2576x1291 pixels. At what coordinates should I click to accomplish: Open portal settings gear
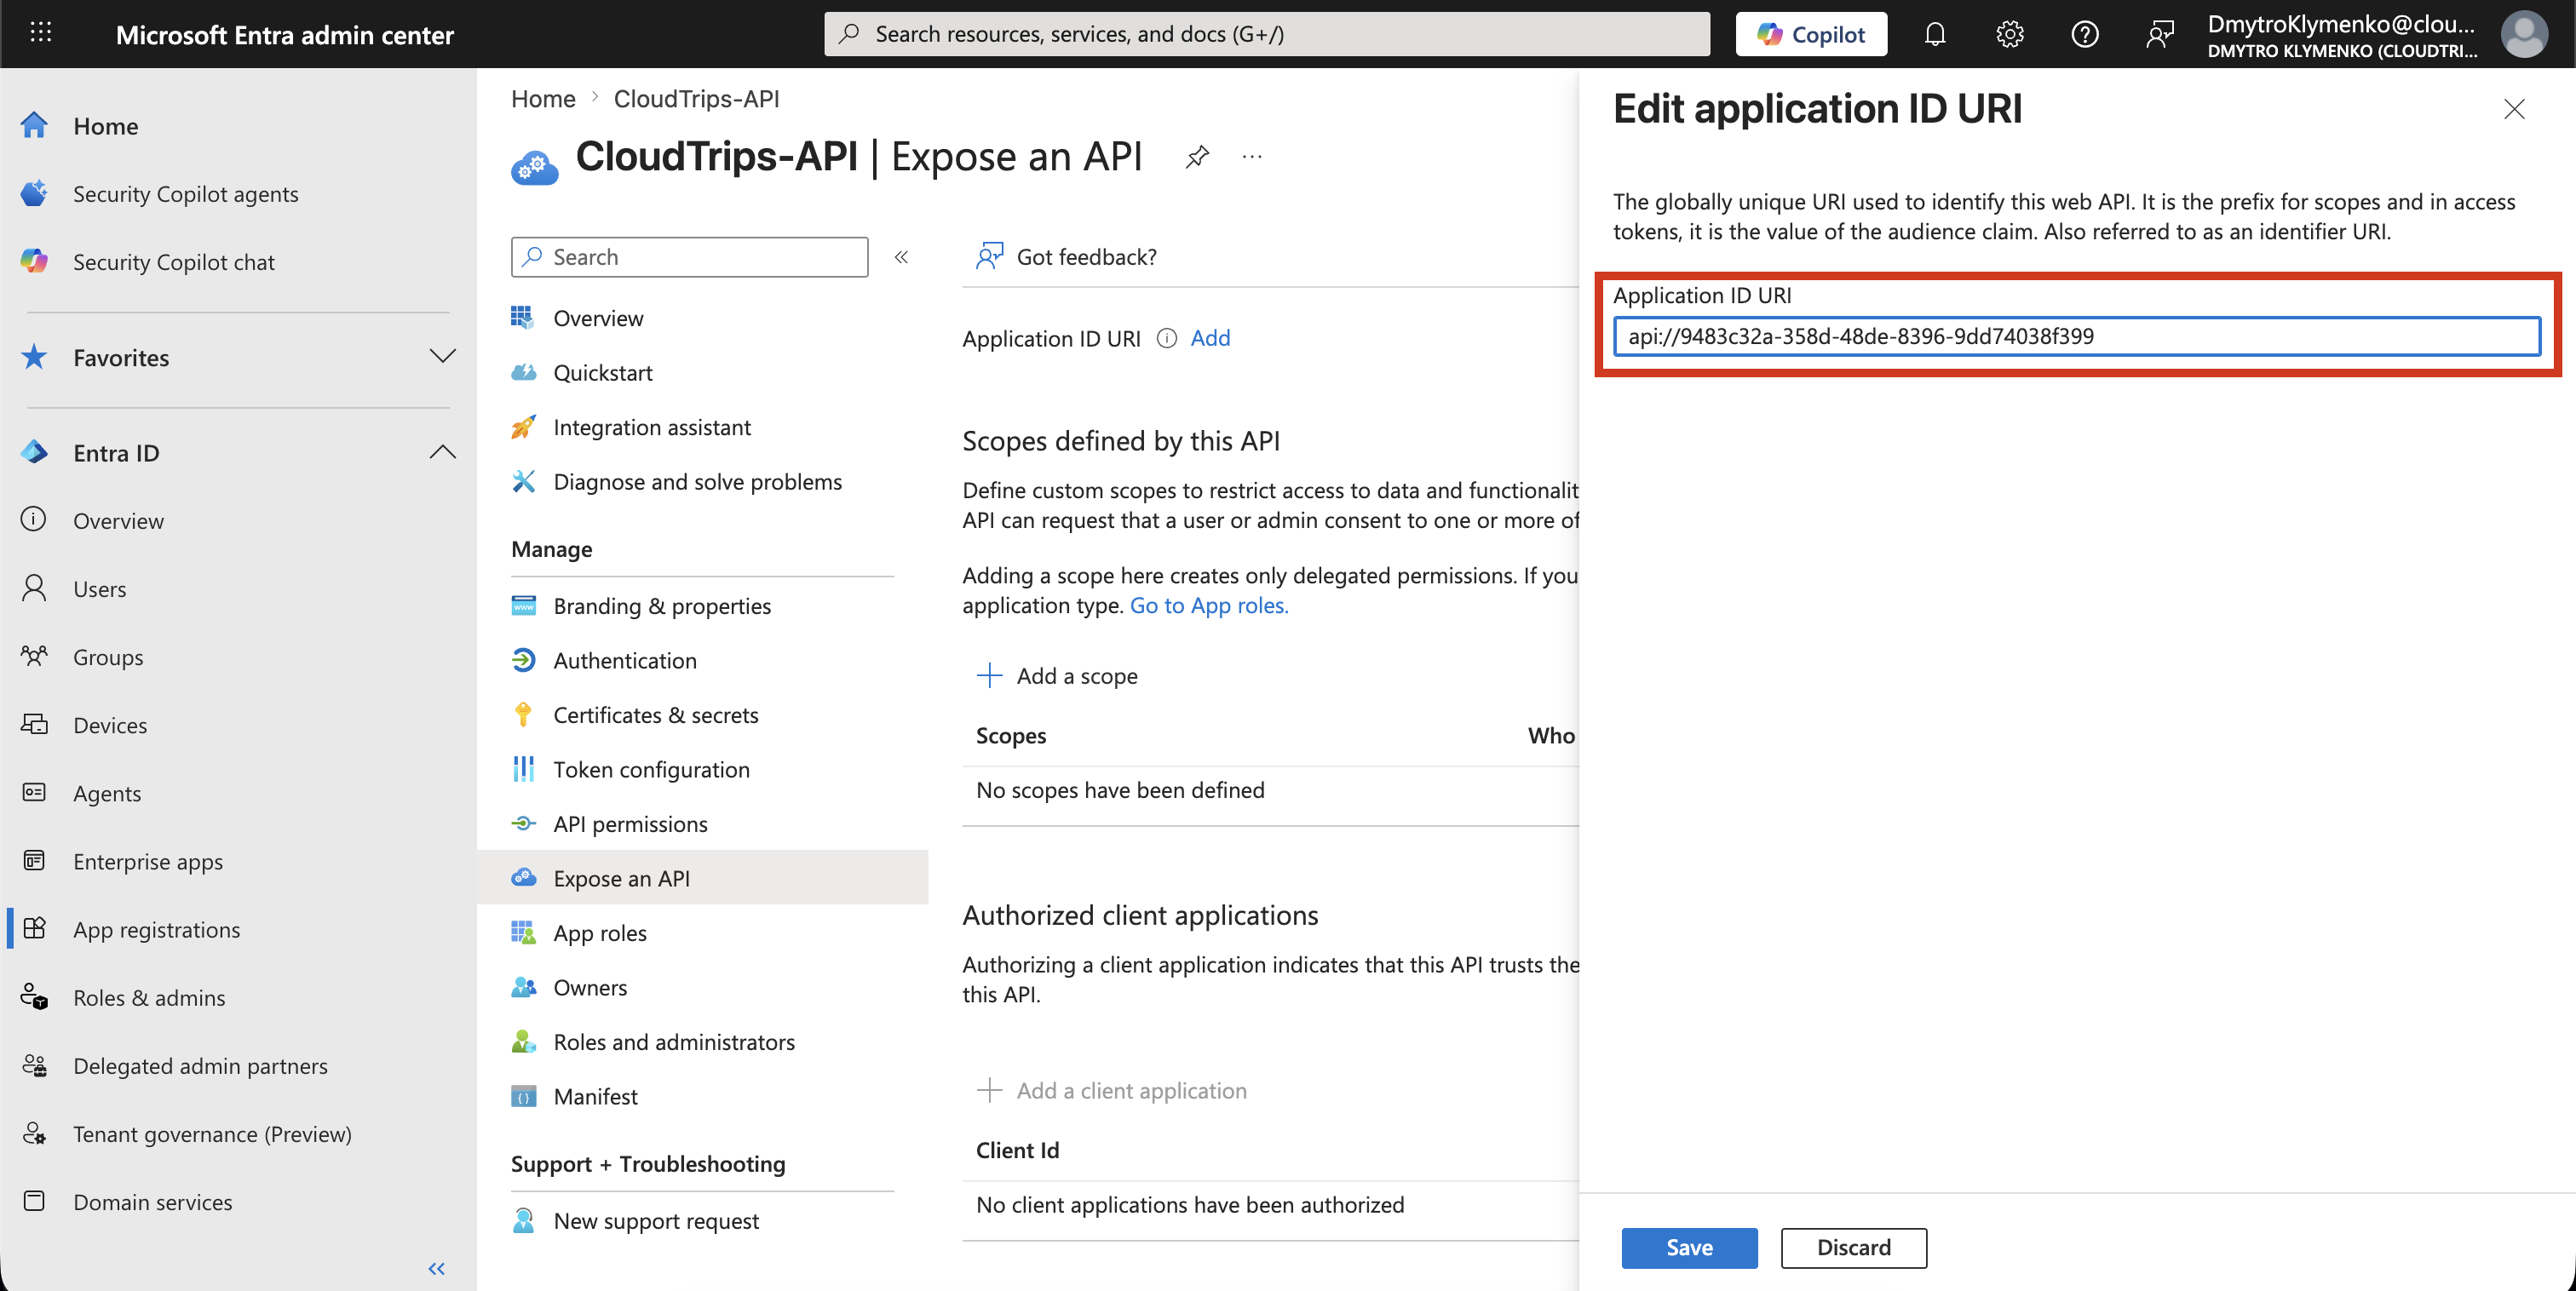2009,34
